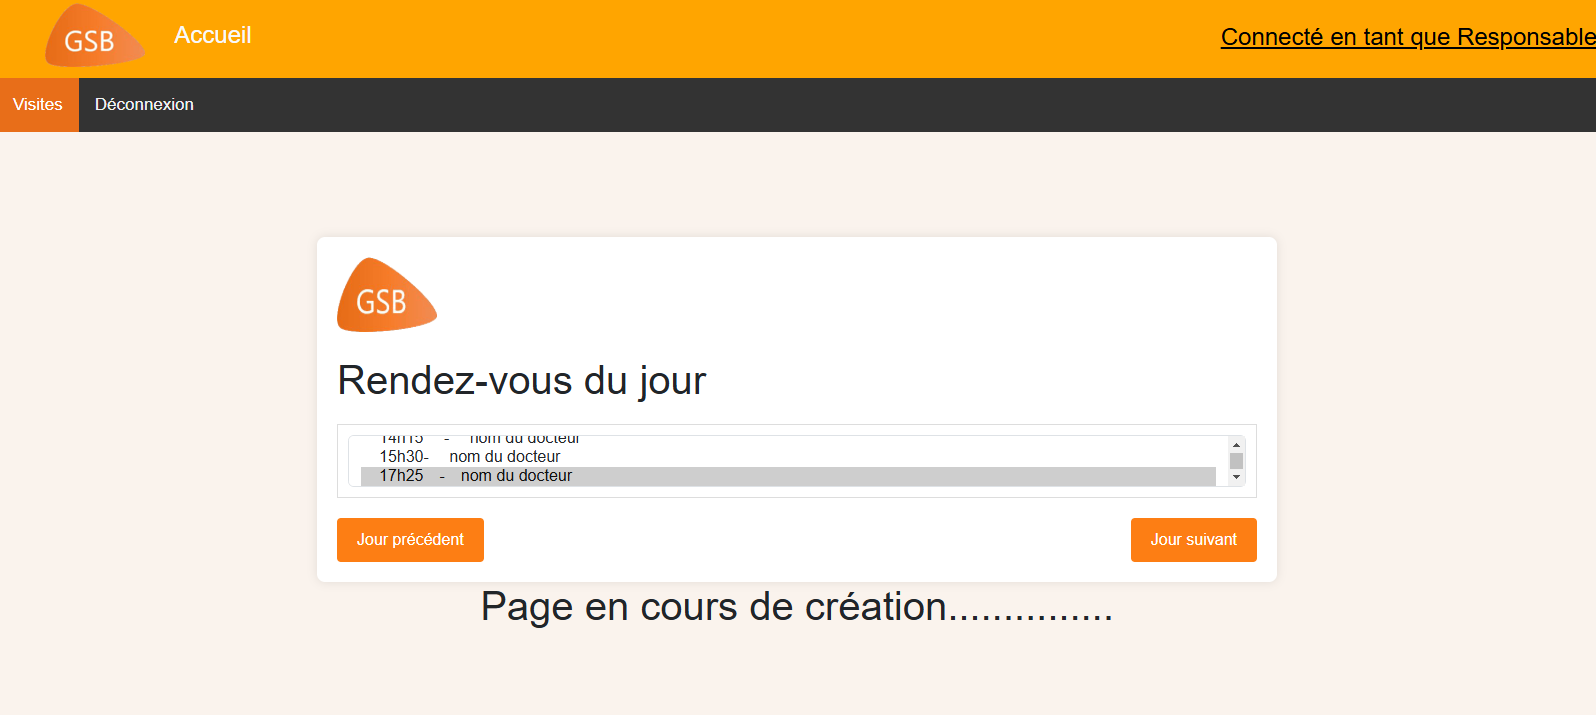The width and height of the screenshot is (1596, 715).
Task: Click the GSB logo in the orange header
Action: click(x=93, y=38)
